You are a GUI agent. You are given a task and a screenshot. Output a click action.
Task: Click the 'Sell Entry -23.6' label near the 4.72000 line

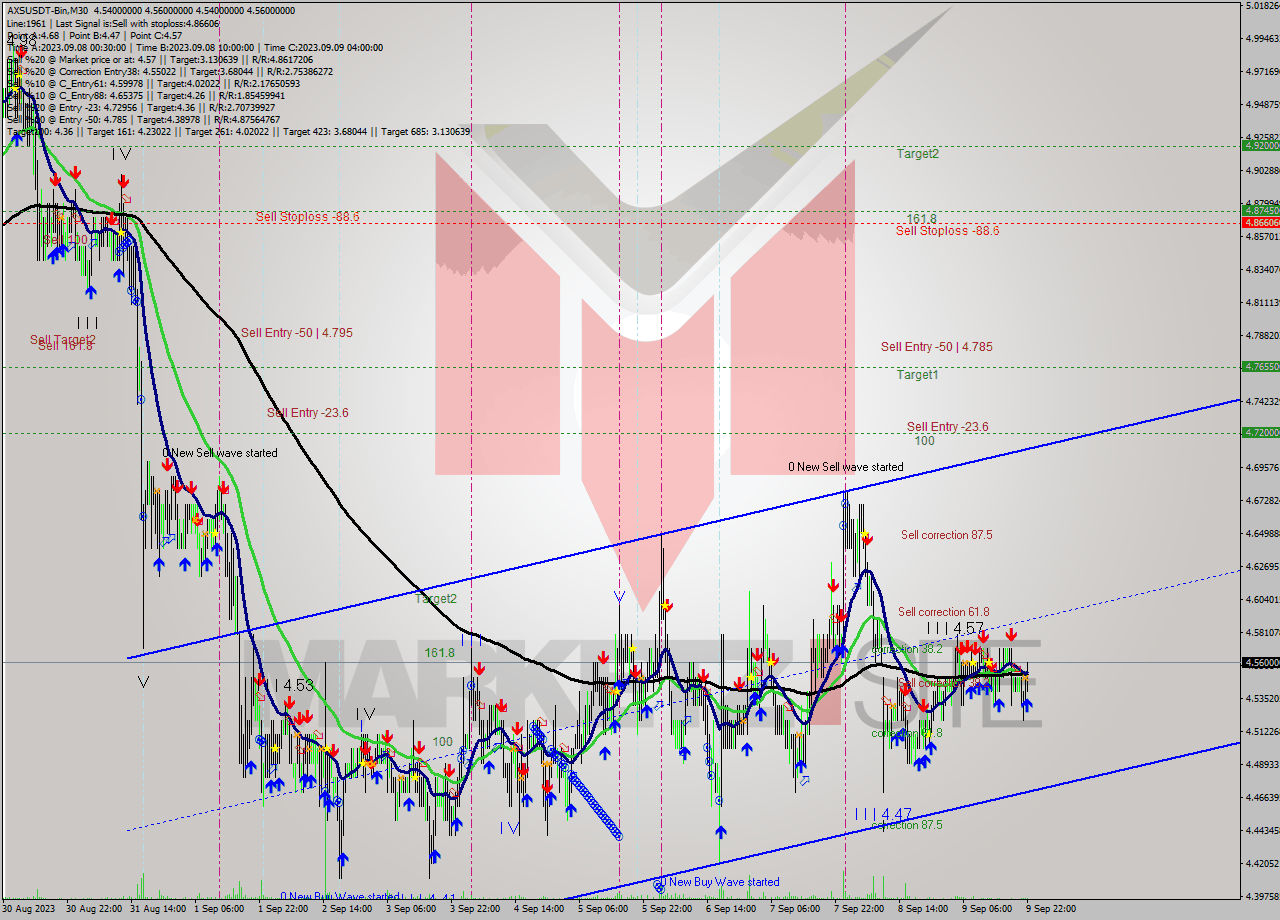(948, 427)
